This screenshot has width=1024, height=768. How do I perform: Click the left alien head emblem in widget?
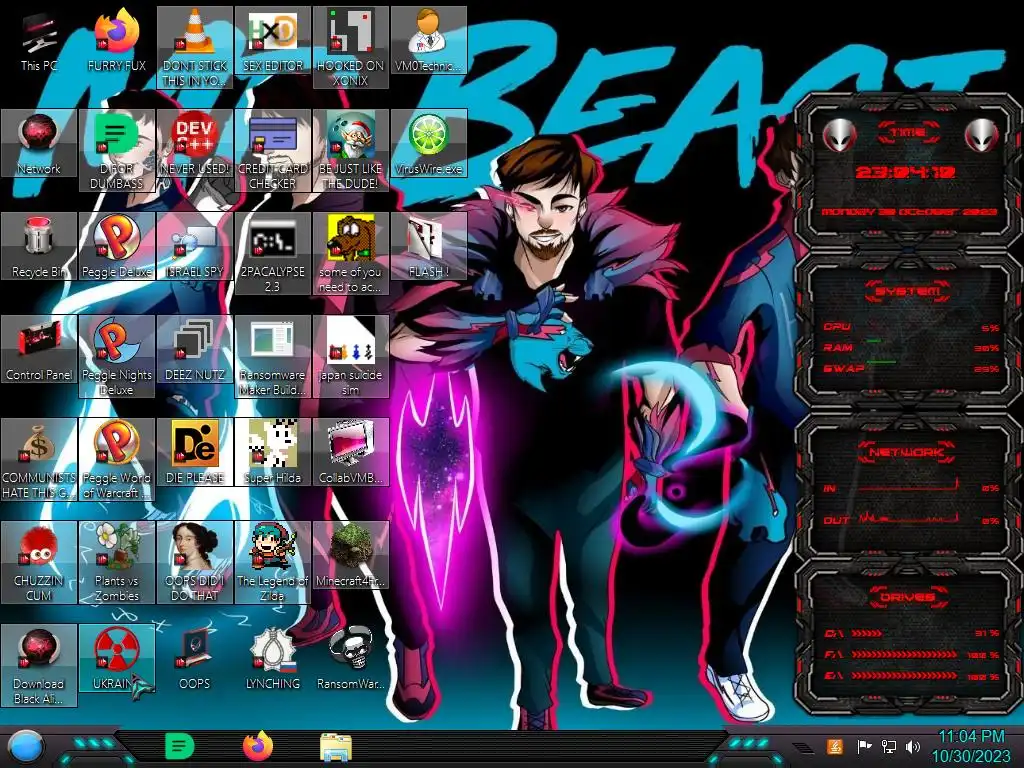(x=840, y=136)
